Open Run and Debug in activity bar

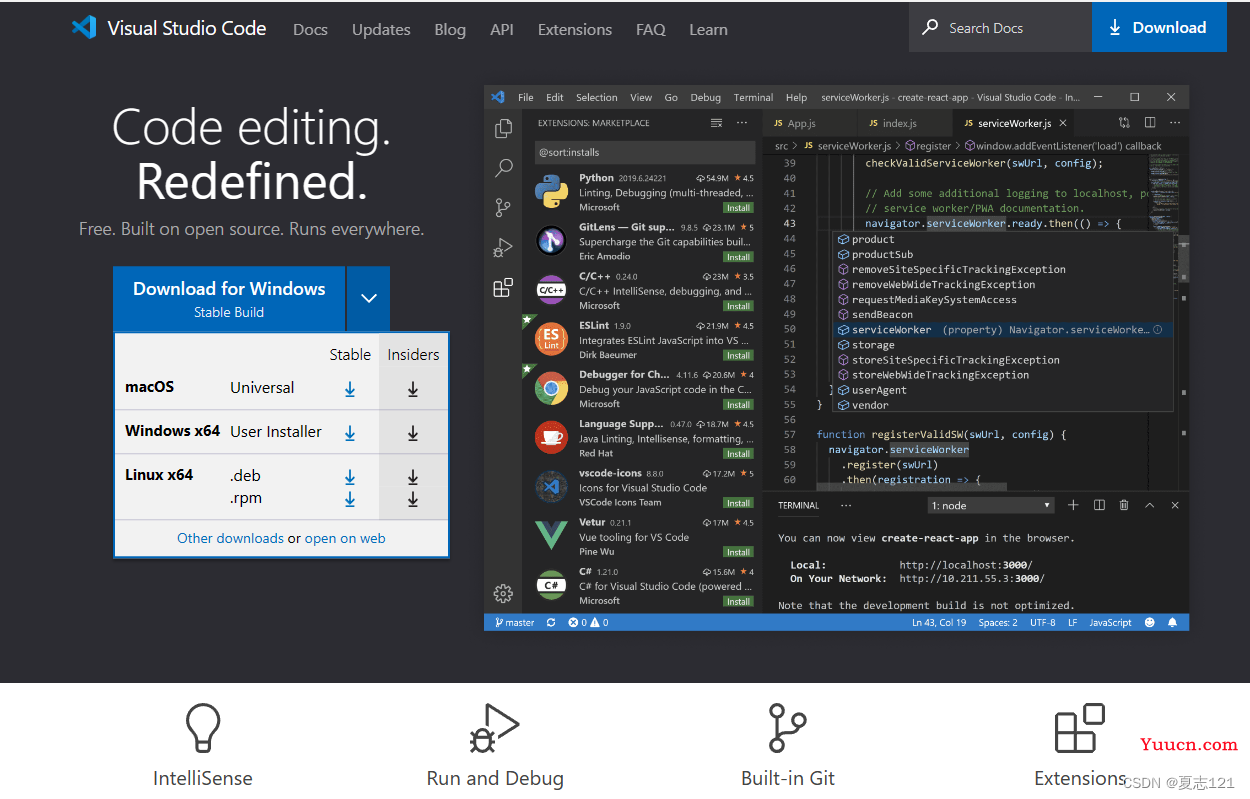[x=503, y=248]
